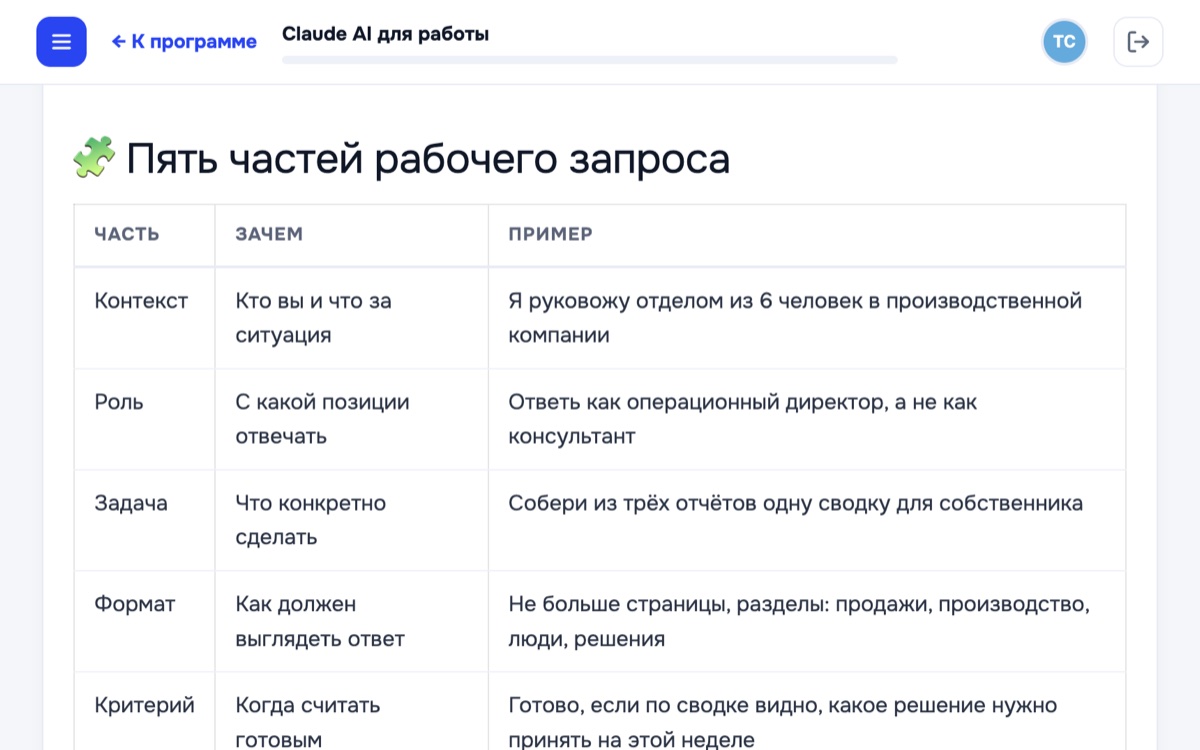
Task: Click the «Ответь как операционный директор» example
Action: [x=807, y=419]
